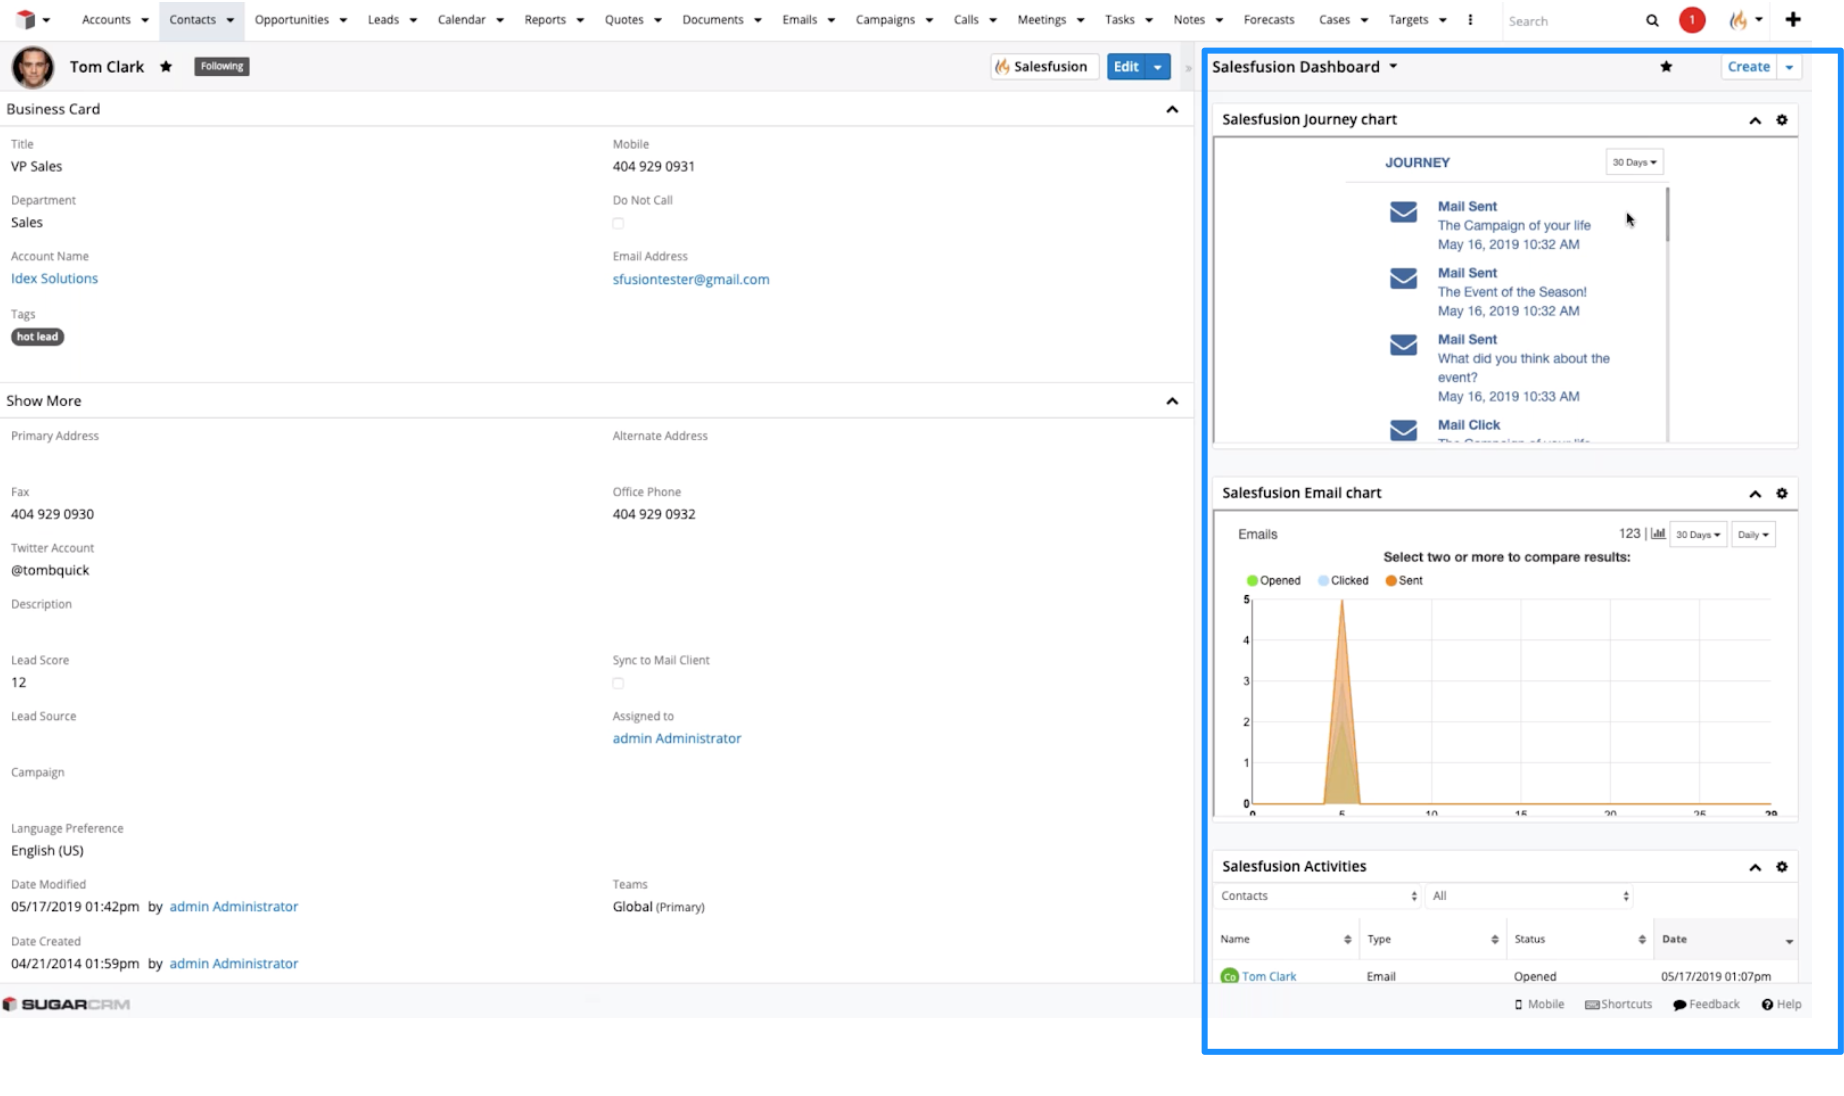Click the green contact icon beside Tom Clark row
The image size is (1844, 1096).
click(x=1229, y=976)
